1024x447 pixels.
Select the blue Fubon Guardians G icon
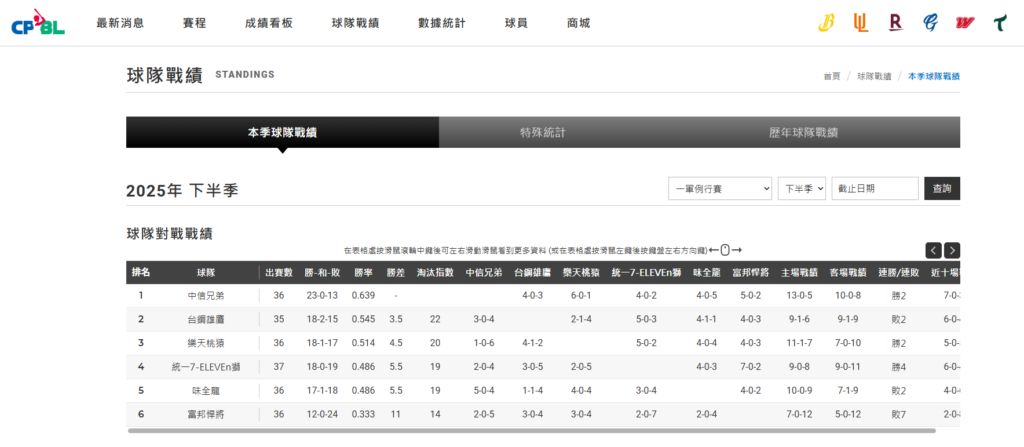(930, 23)
